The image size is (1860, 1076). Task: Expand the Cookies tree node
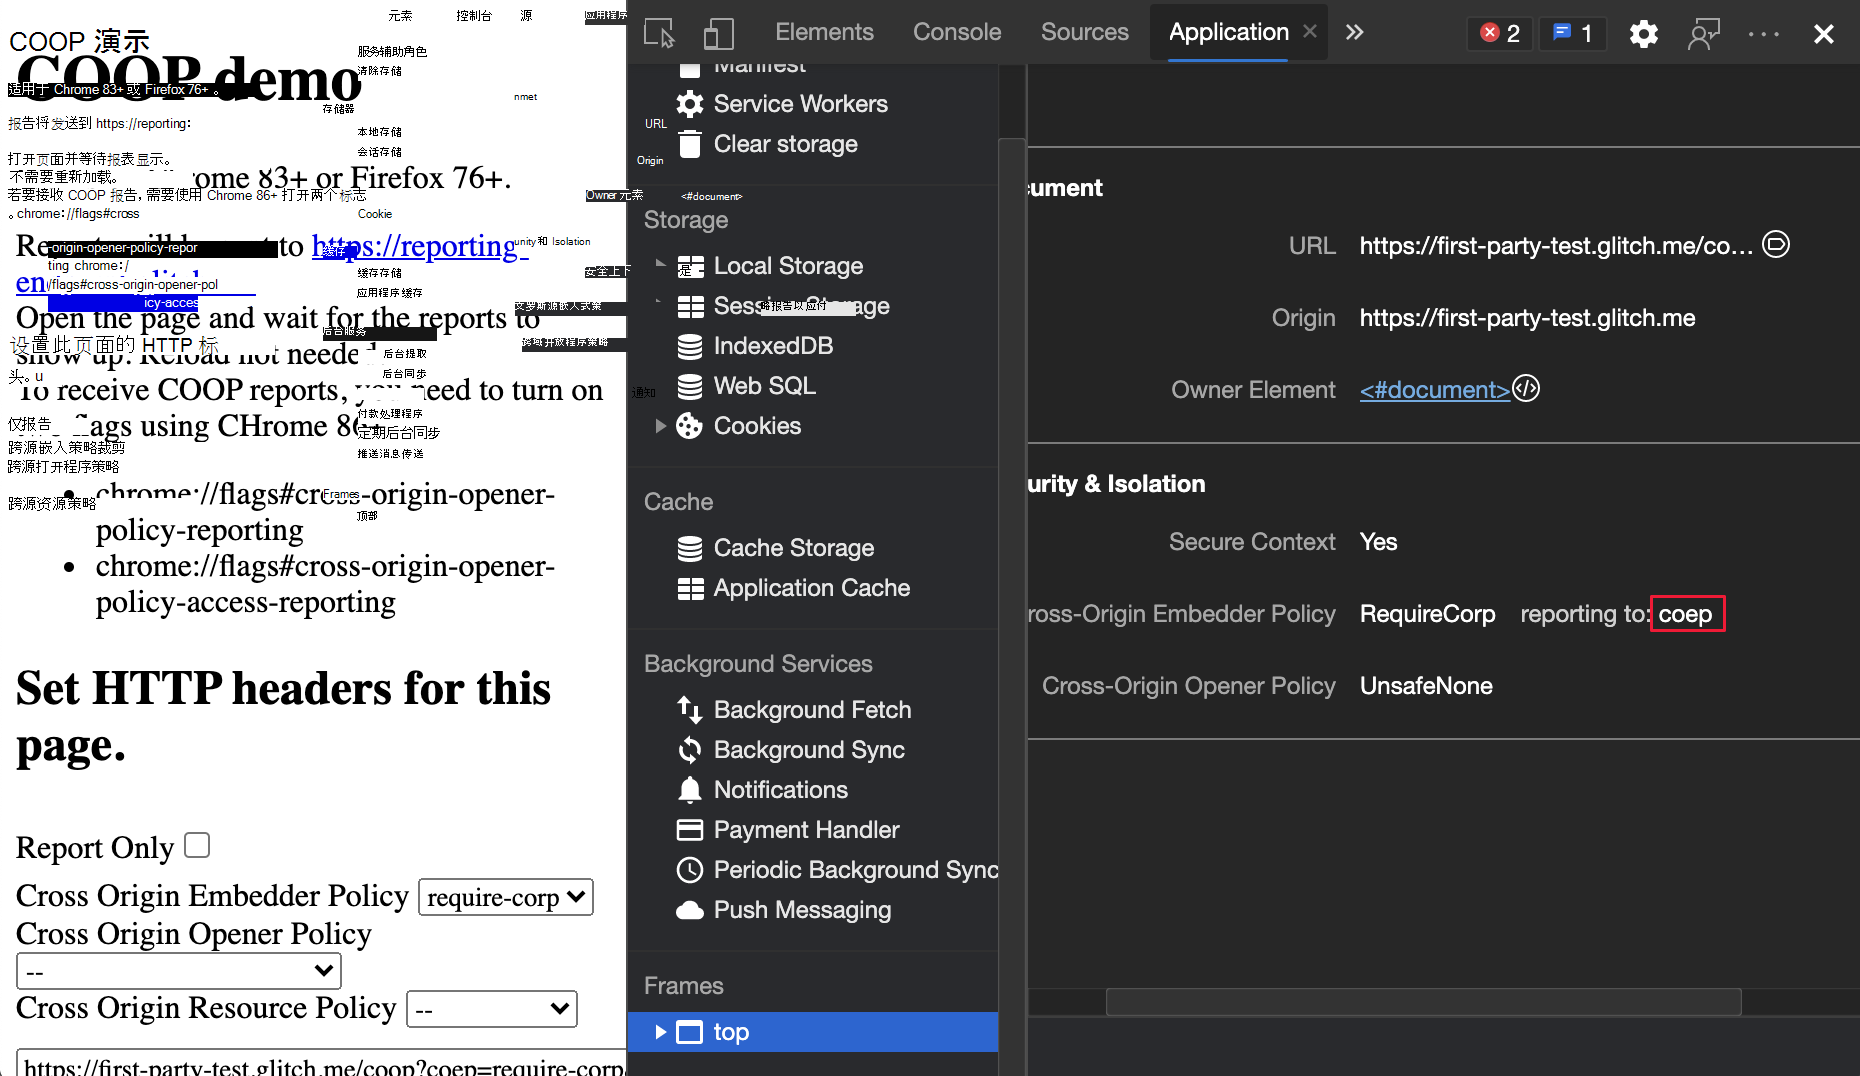[660, 426]
